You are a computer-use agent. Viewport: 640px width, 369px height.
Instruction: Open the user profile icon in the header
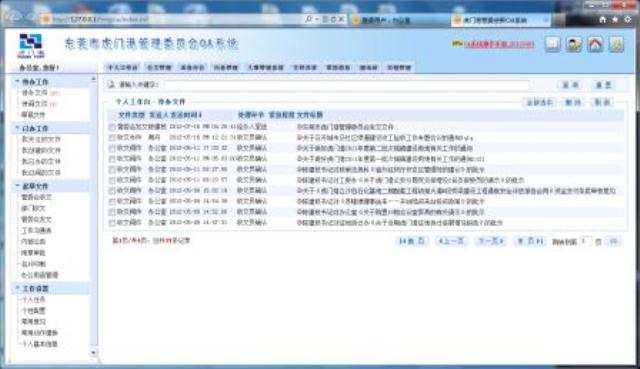tap(574, 44)
